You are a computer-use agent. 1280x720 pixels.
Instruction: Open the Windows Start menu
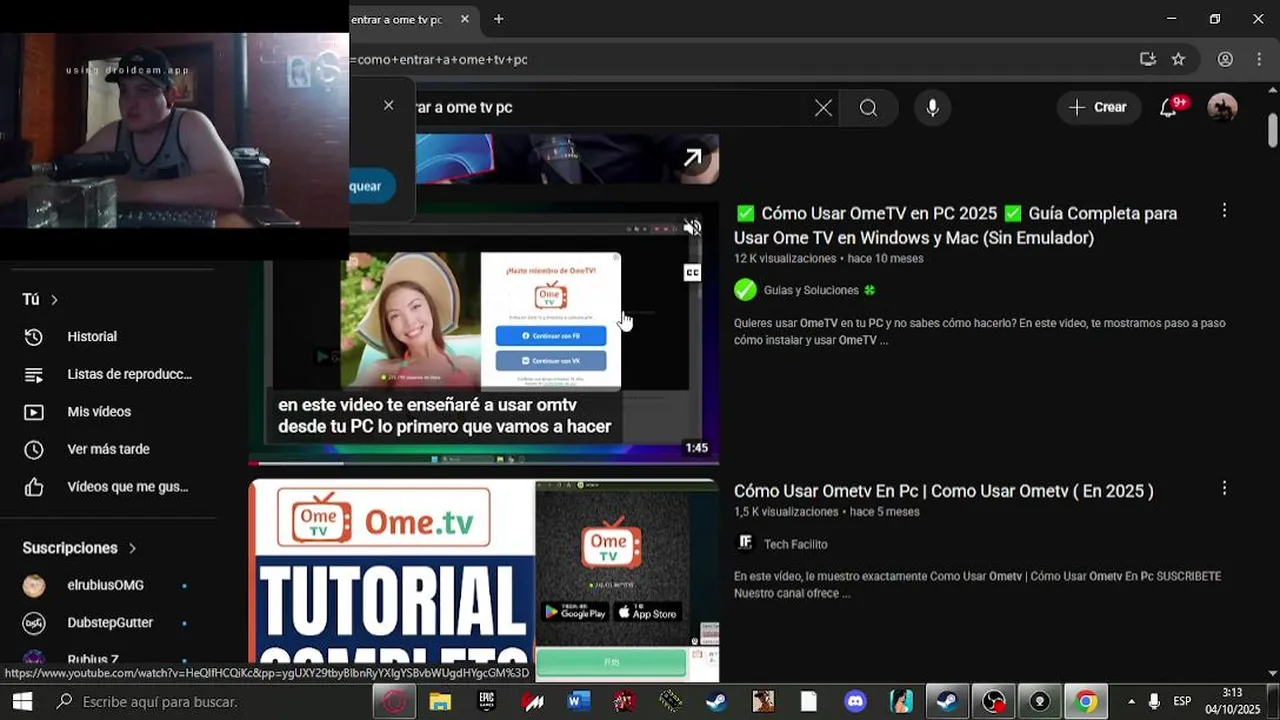[22, 702]
